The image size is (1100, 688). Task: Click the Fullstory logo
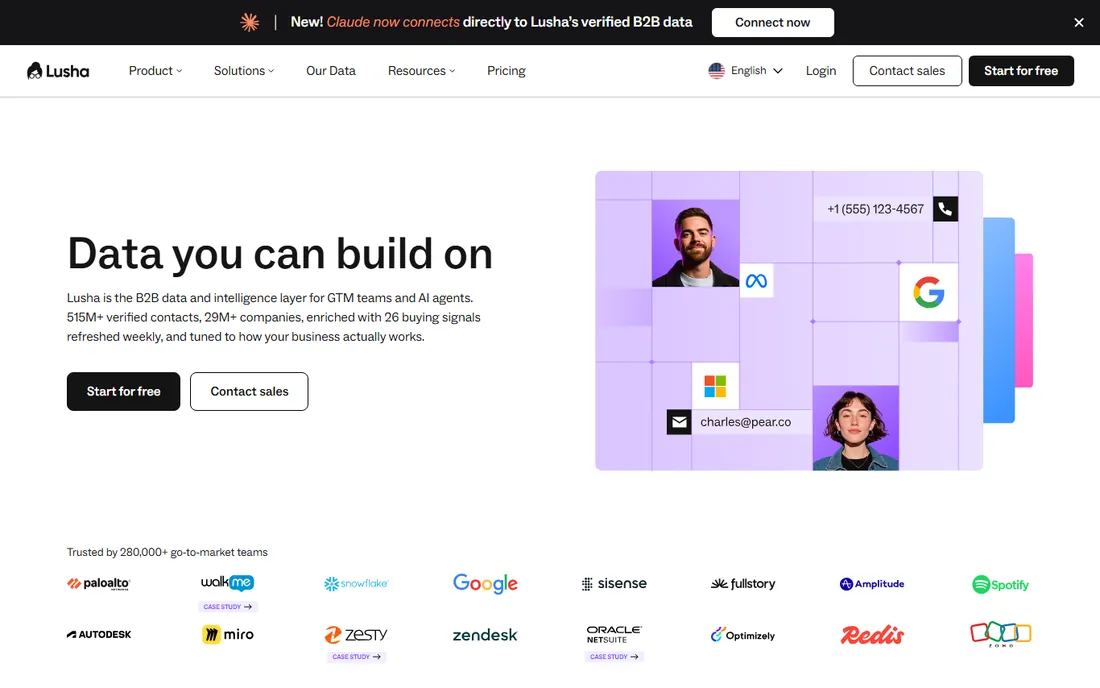(x=743, y=584)
